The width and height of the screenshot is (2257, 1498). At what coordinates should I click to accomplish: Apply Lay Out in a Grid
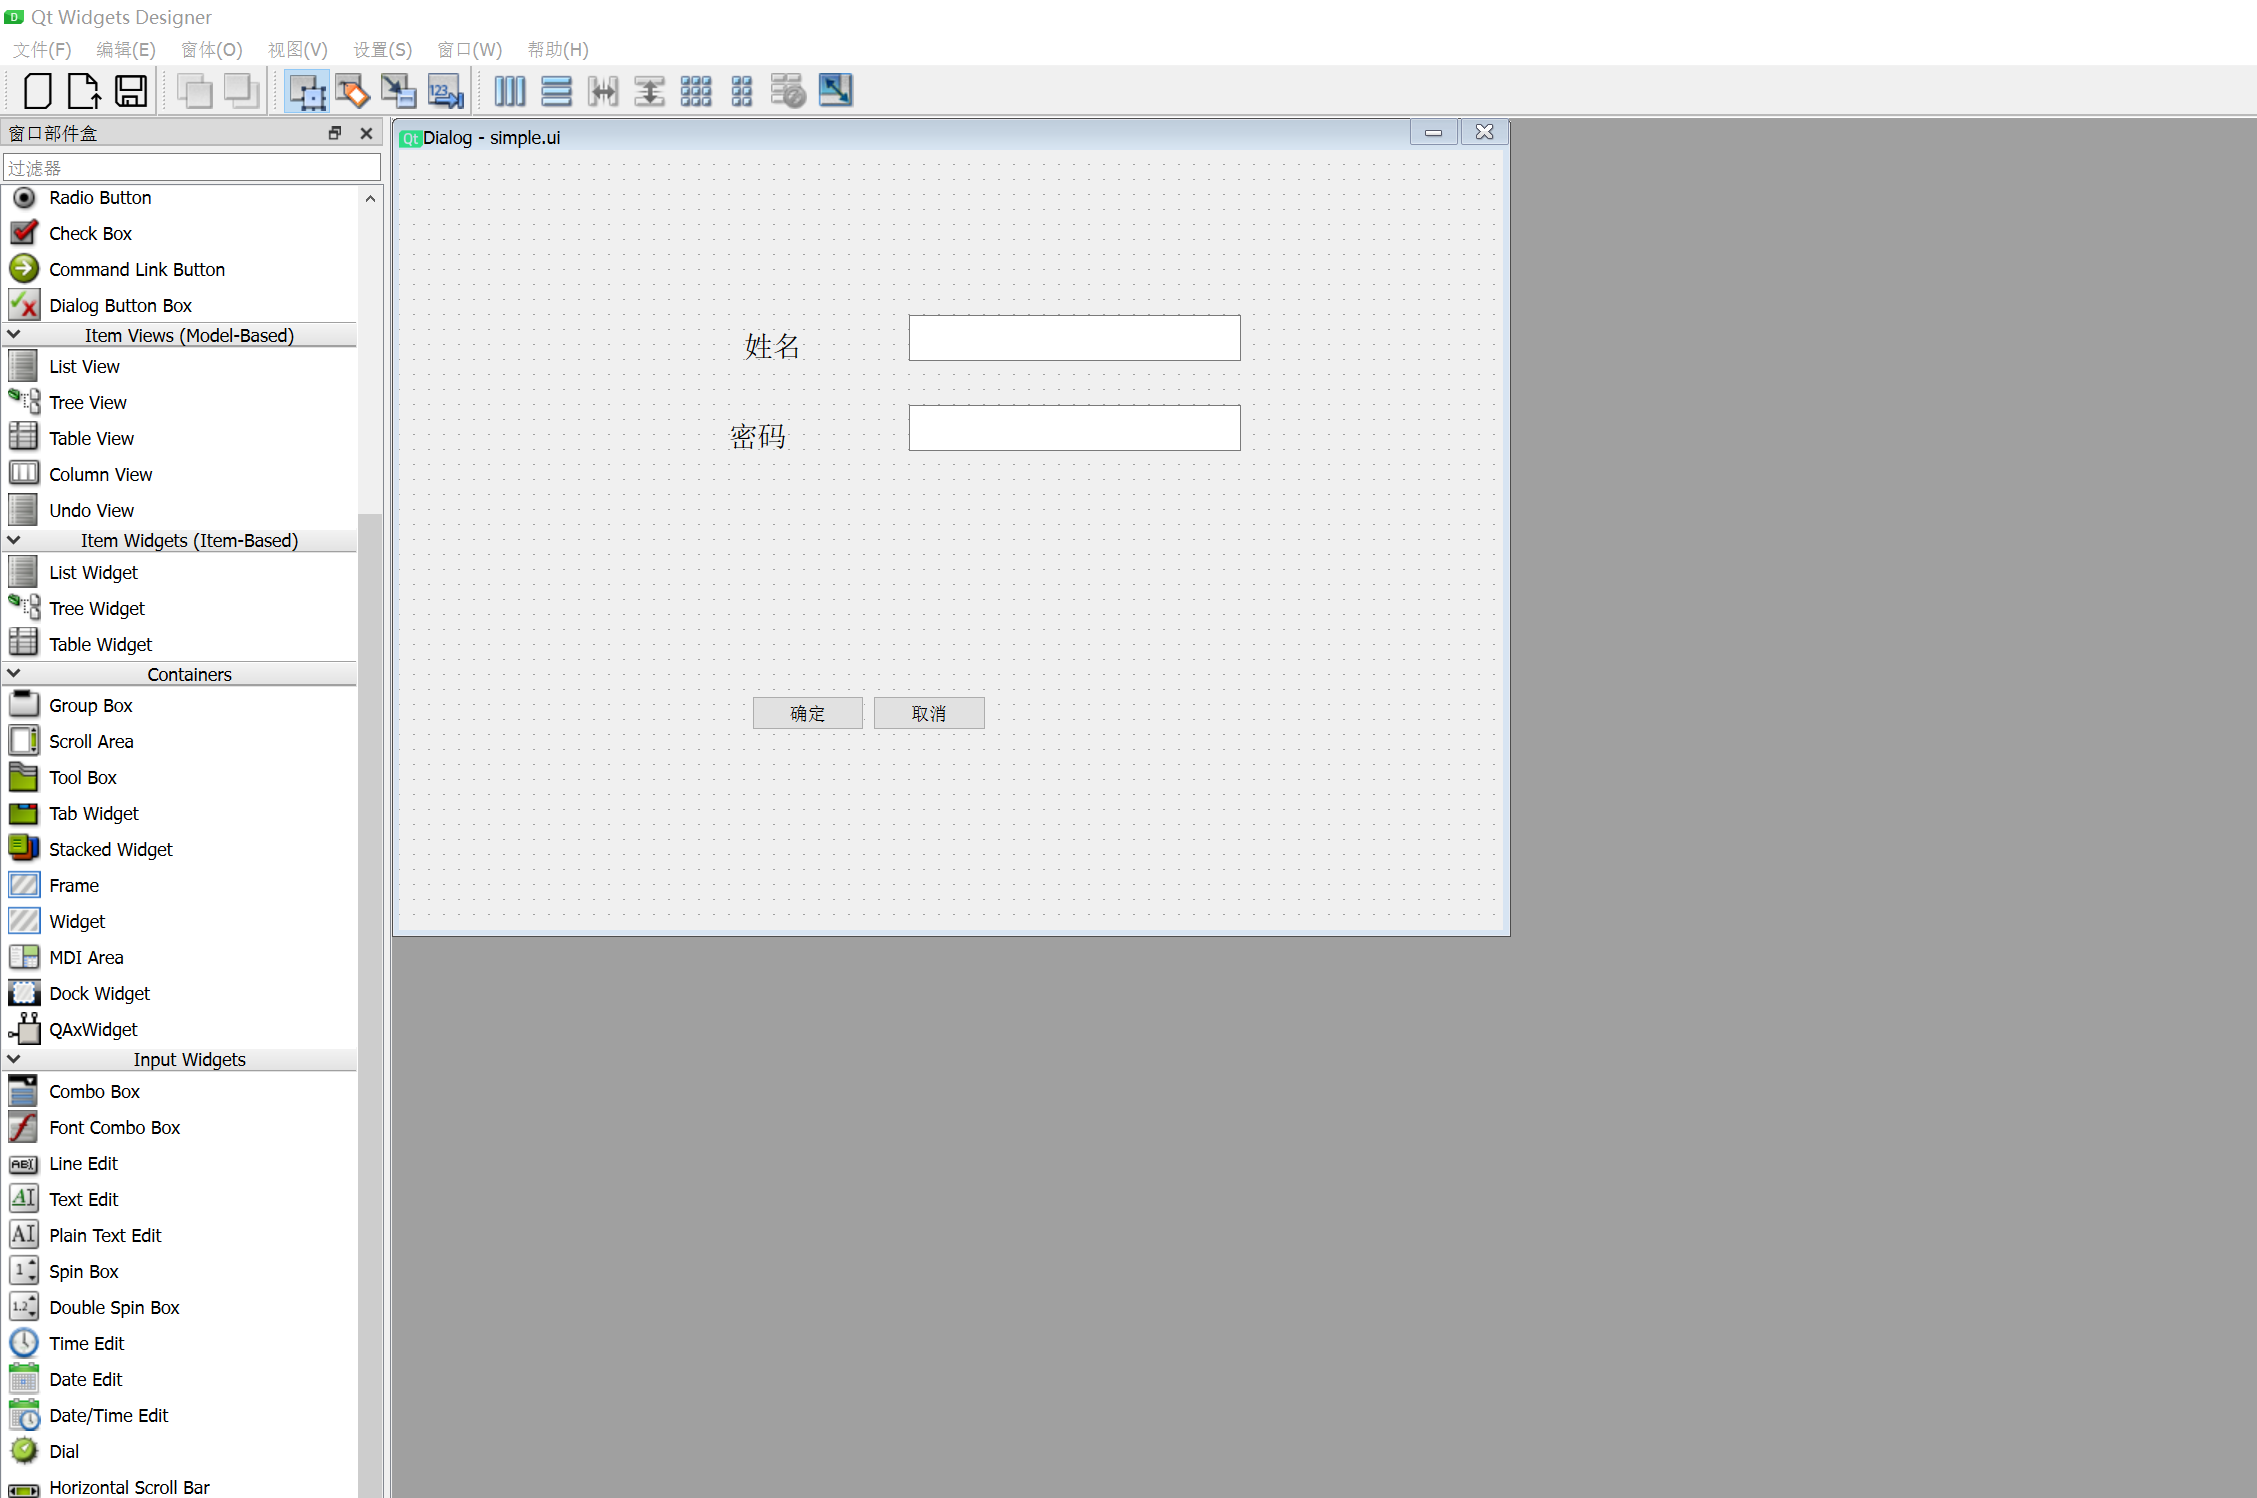[695, 91]
